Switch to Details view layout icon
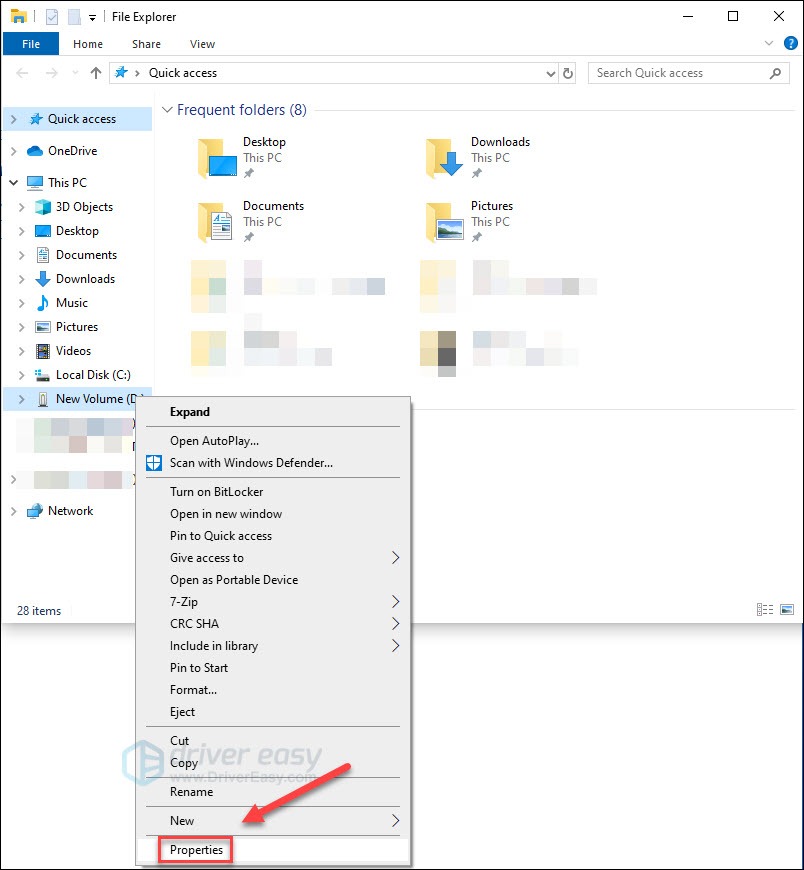This screenshot has height=870, width=804. [x=765, y=610]
